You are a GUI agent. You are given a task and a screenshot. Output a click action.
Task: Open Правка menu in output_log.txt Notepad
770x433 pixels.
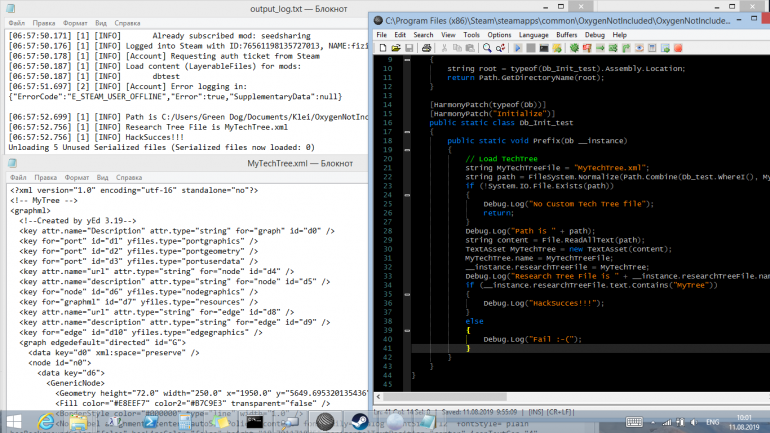coord(44,23)
